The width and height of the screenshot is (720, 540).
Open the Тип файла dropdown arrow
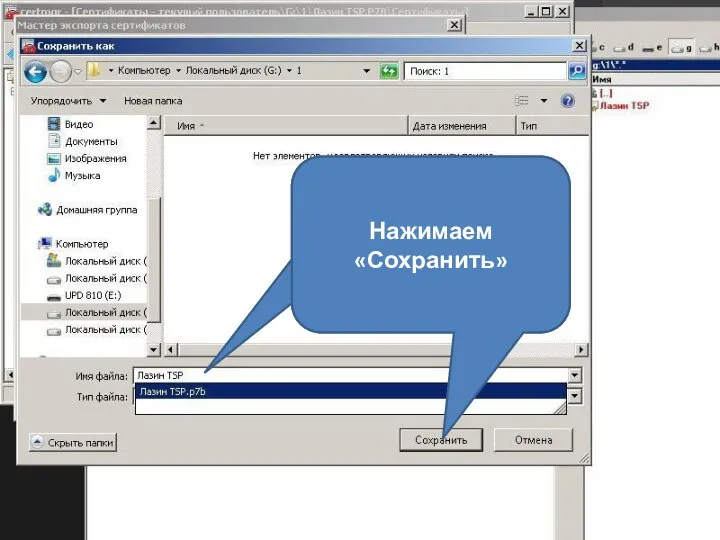574,396
